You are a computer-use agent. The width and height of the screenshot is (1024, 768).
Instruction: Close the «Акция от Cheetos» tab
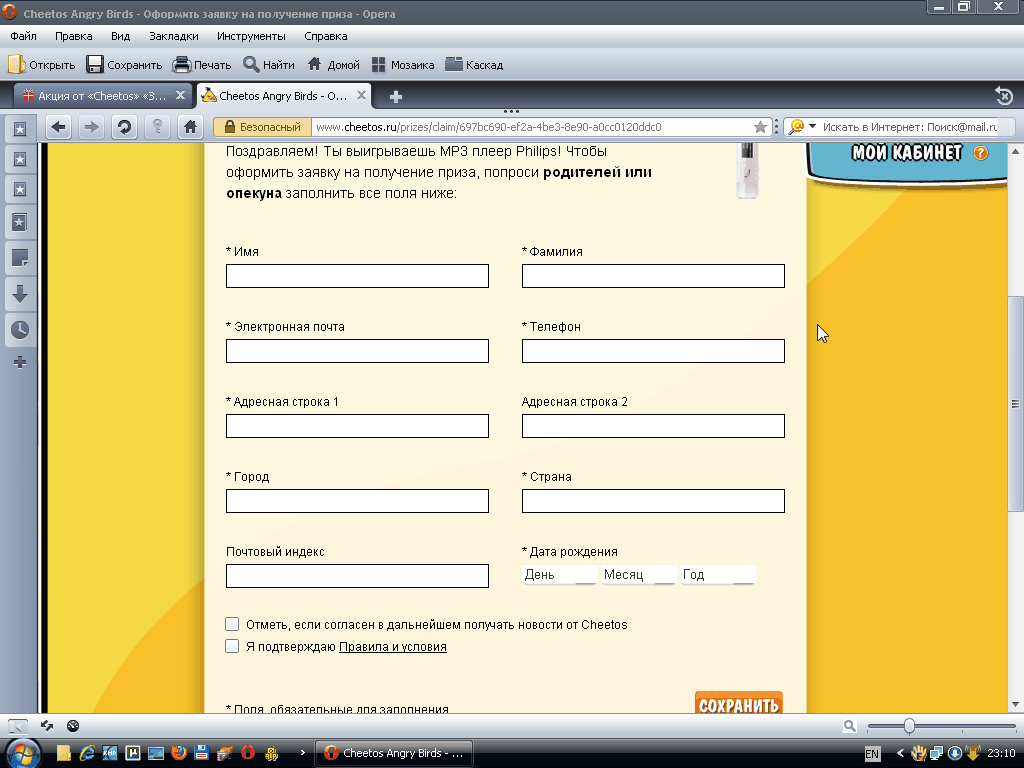coord(180,95)
